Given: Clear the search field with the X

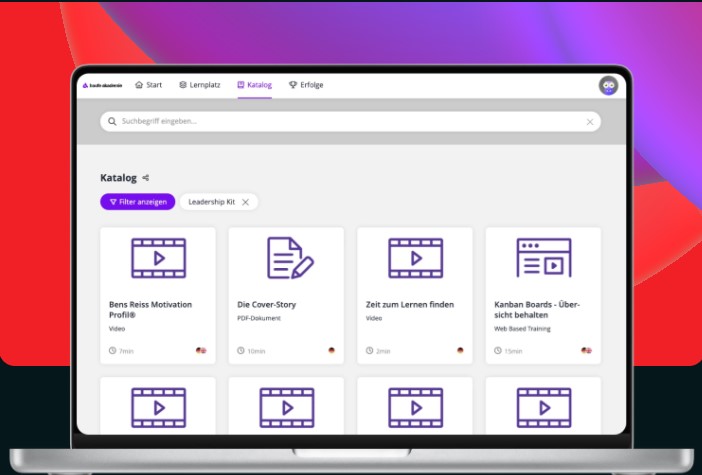Looking at the screenshot, I should (590, 121).
